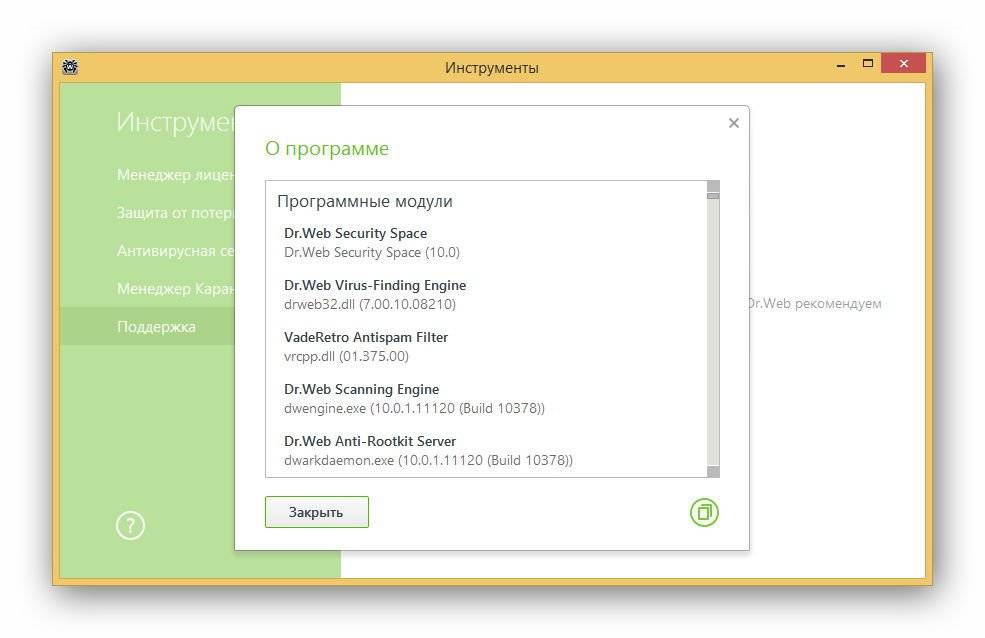Close the Инструменты window
The image size is (985, 638).
coord(903,63)
